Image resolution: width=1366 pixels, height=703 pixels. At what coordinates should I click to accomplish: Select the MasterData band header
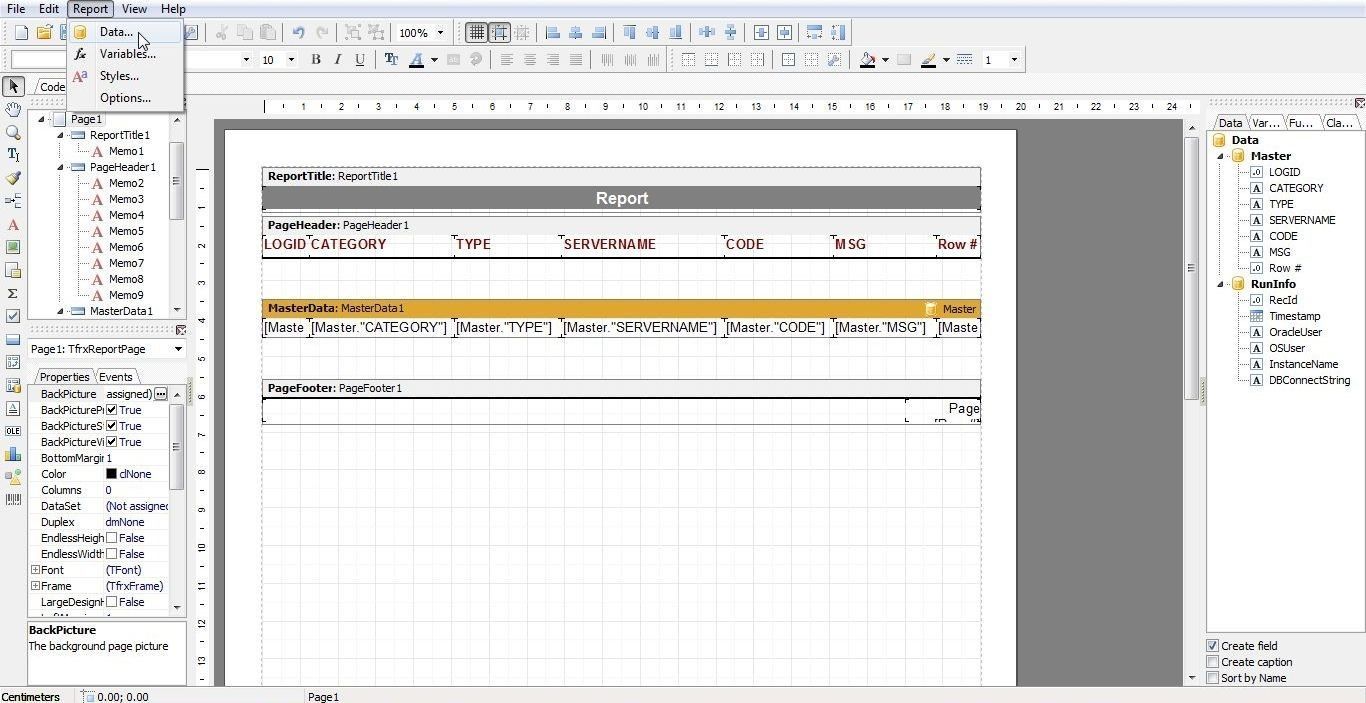pos(621,308)
